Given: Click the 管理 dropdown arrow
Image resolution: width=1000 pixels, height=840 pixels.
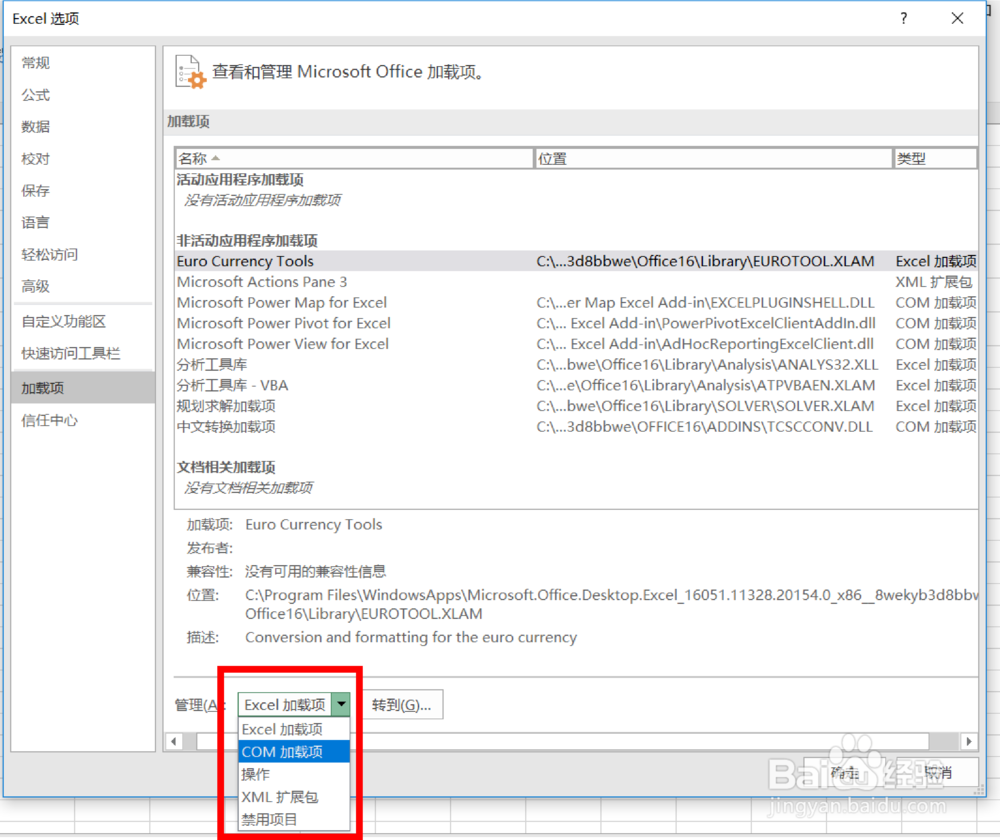Looking at the screenshot, I should (342, 704).
